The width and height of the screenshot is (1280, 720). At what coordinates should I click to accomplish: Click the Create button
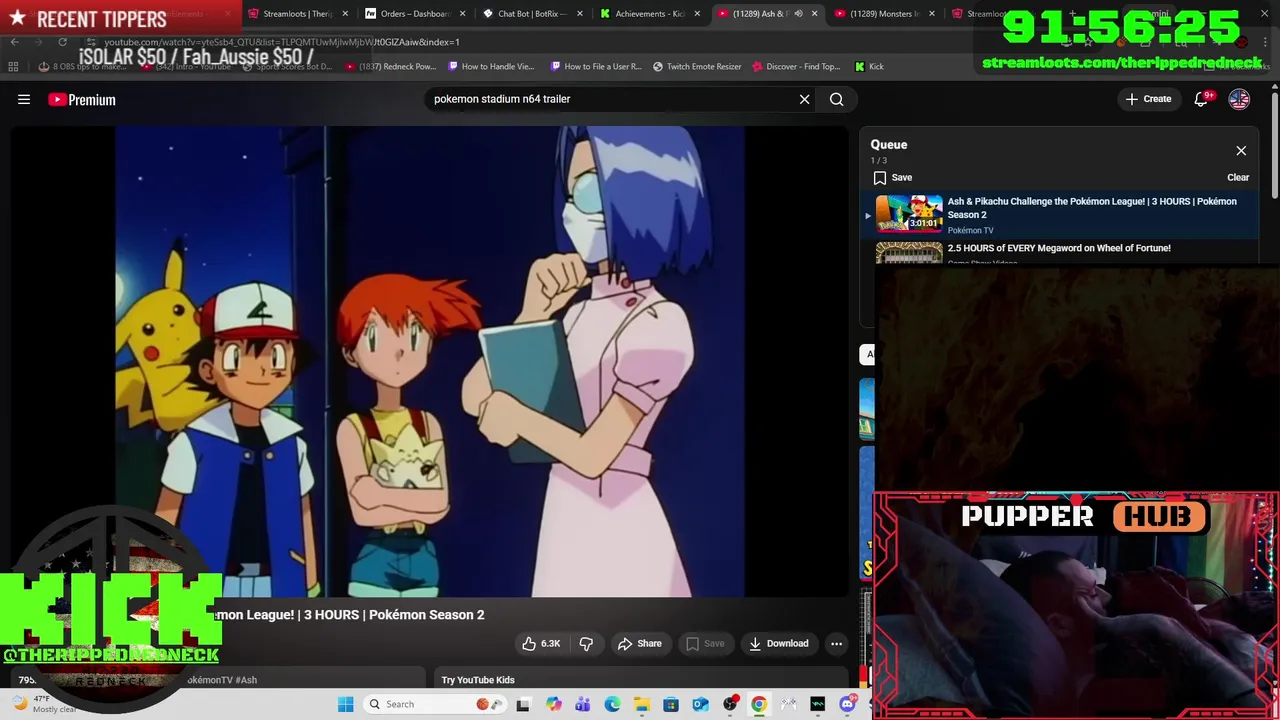1148,99
